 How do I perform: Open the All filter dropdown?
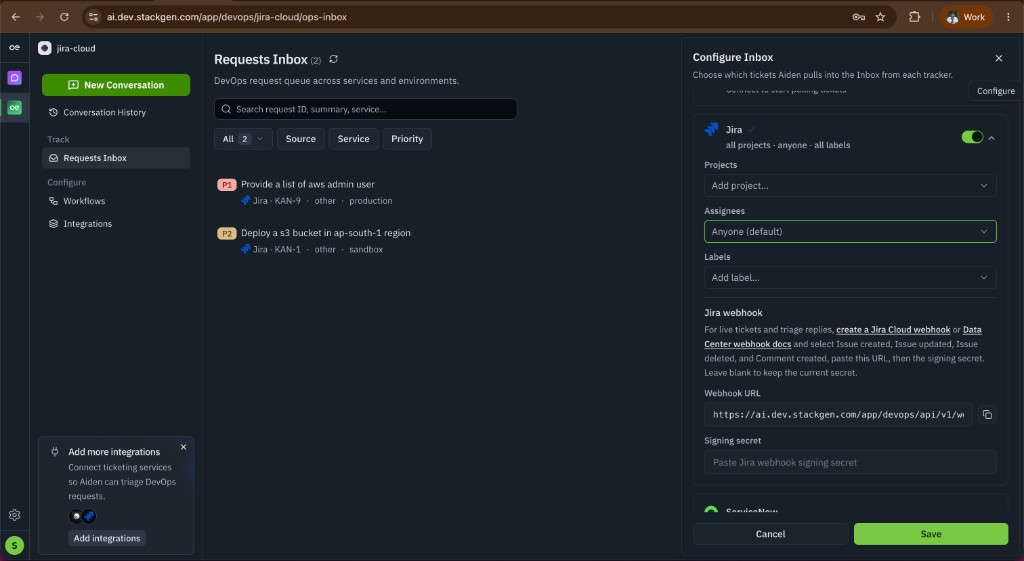pos(243,138)
